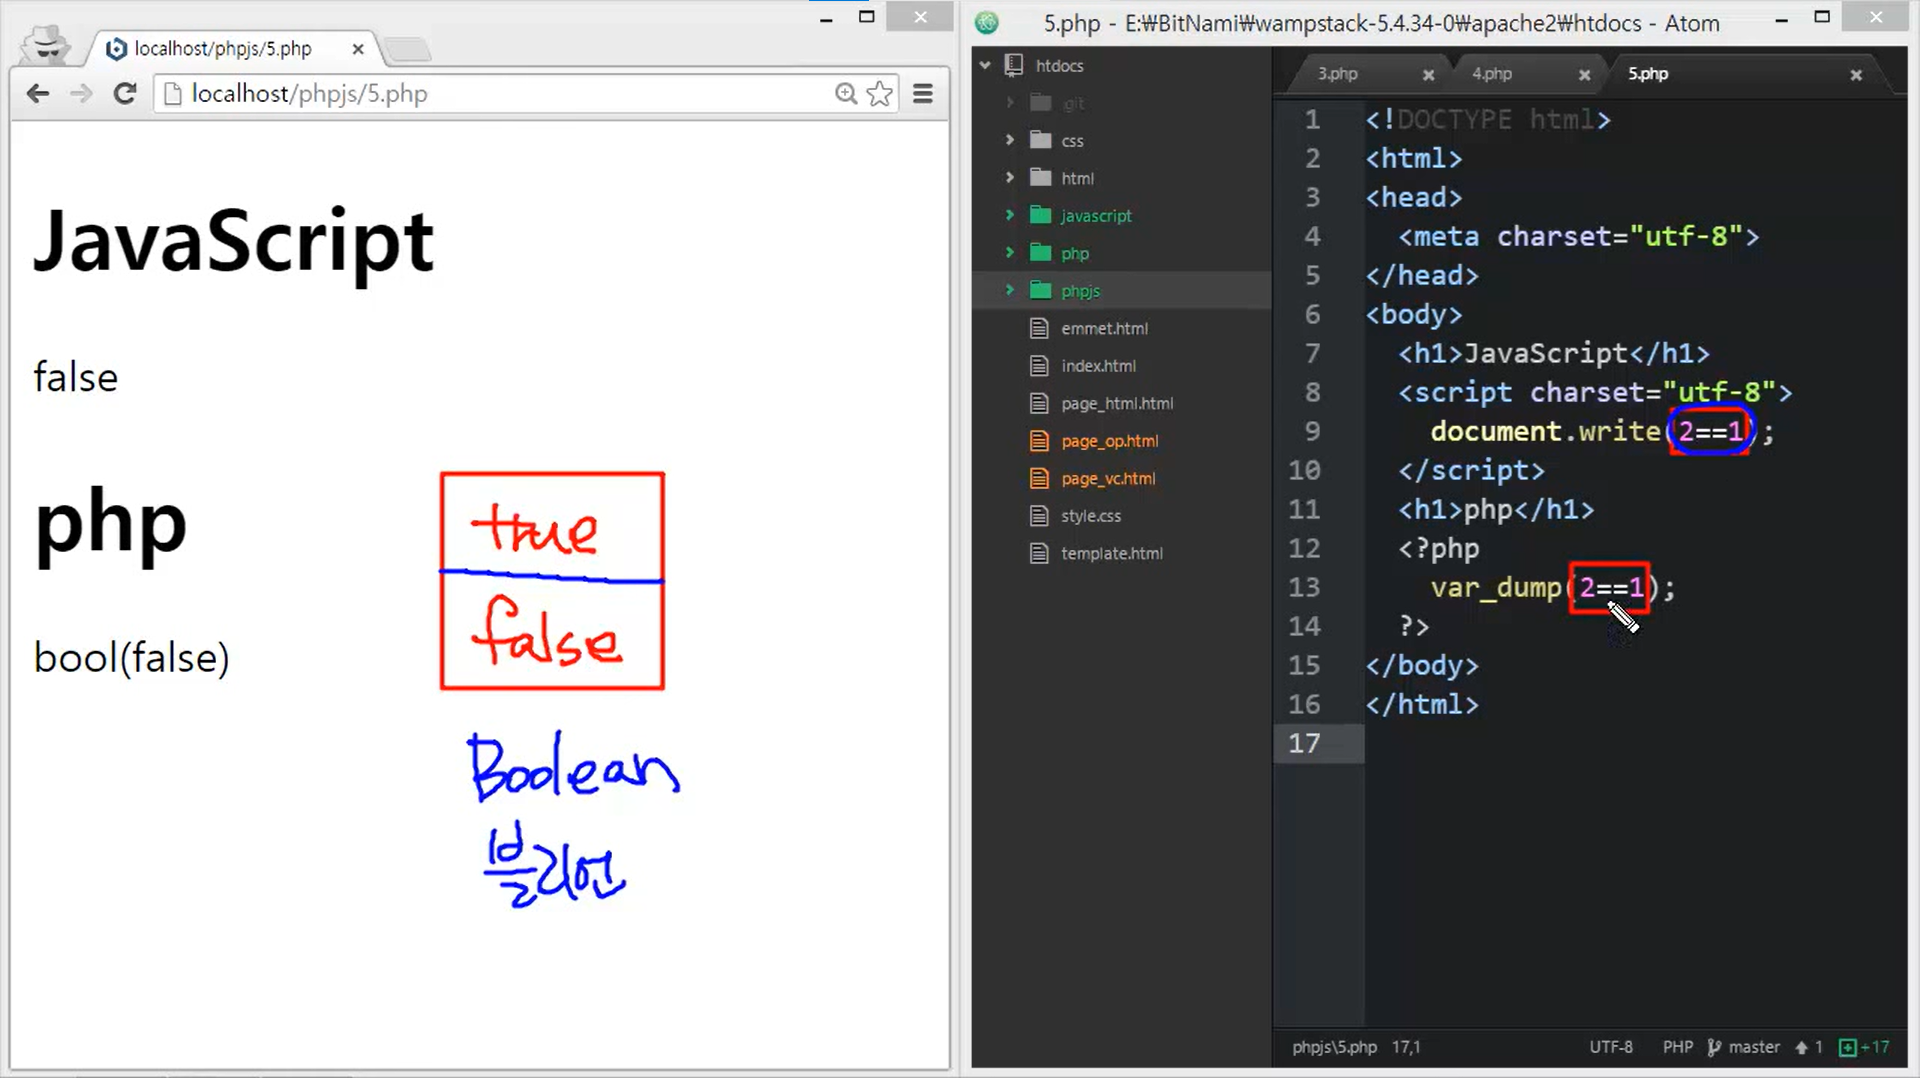Viewport: 1920px width, 1078px height.
Task: Expand the javascript folder
Action: pos(1010,216)
